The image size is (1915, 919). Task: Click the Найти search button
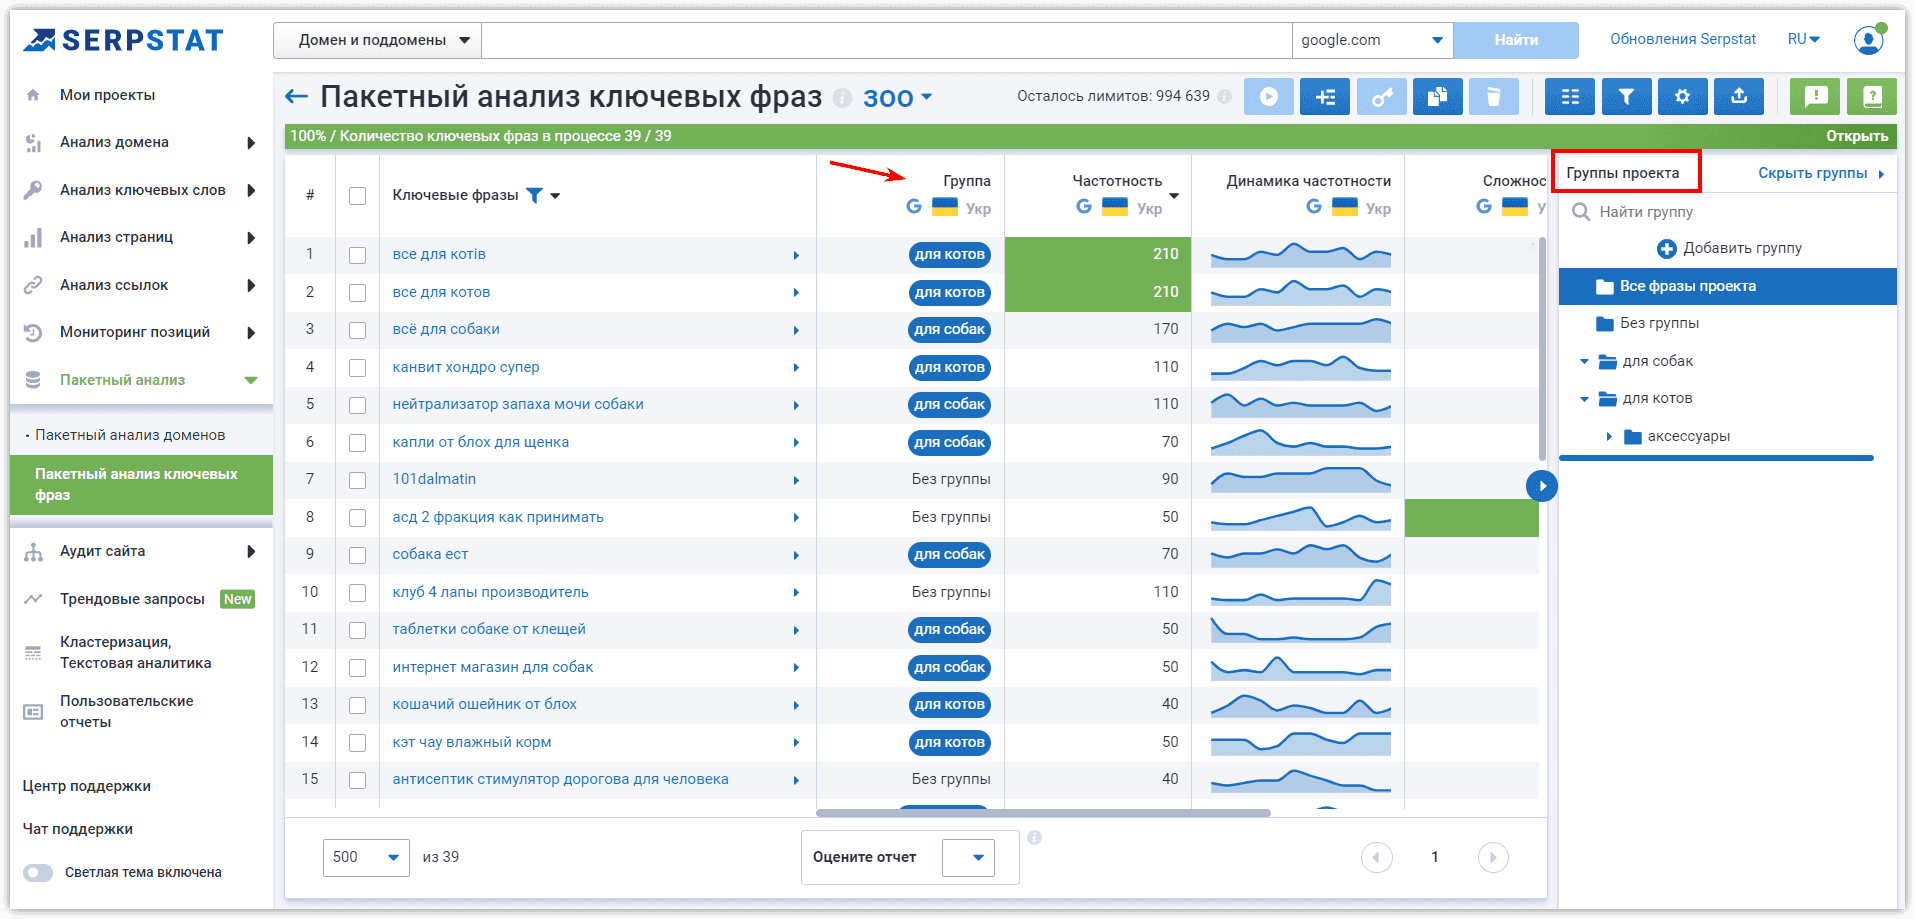(1516, 40)
